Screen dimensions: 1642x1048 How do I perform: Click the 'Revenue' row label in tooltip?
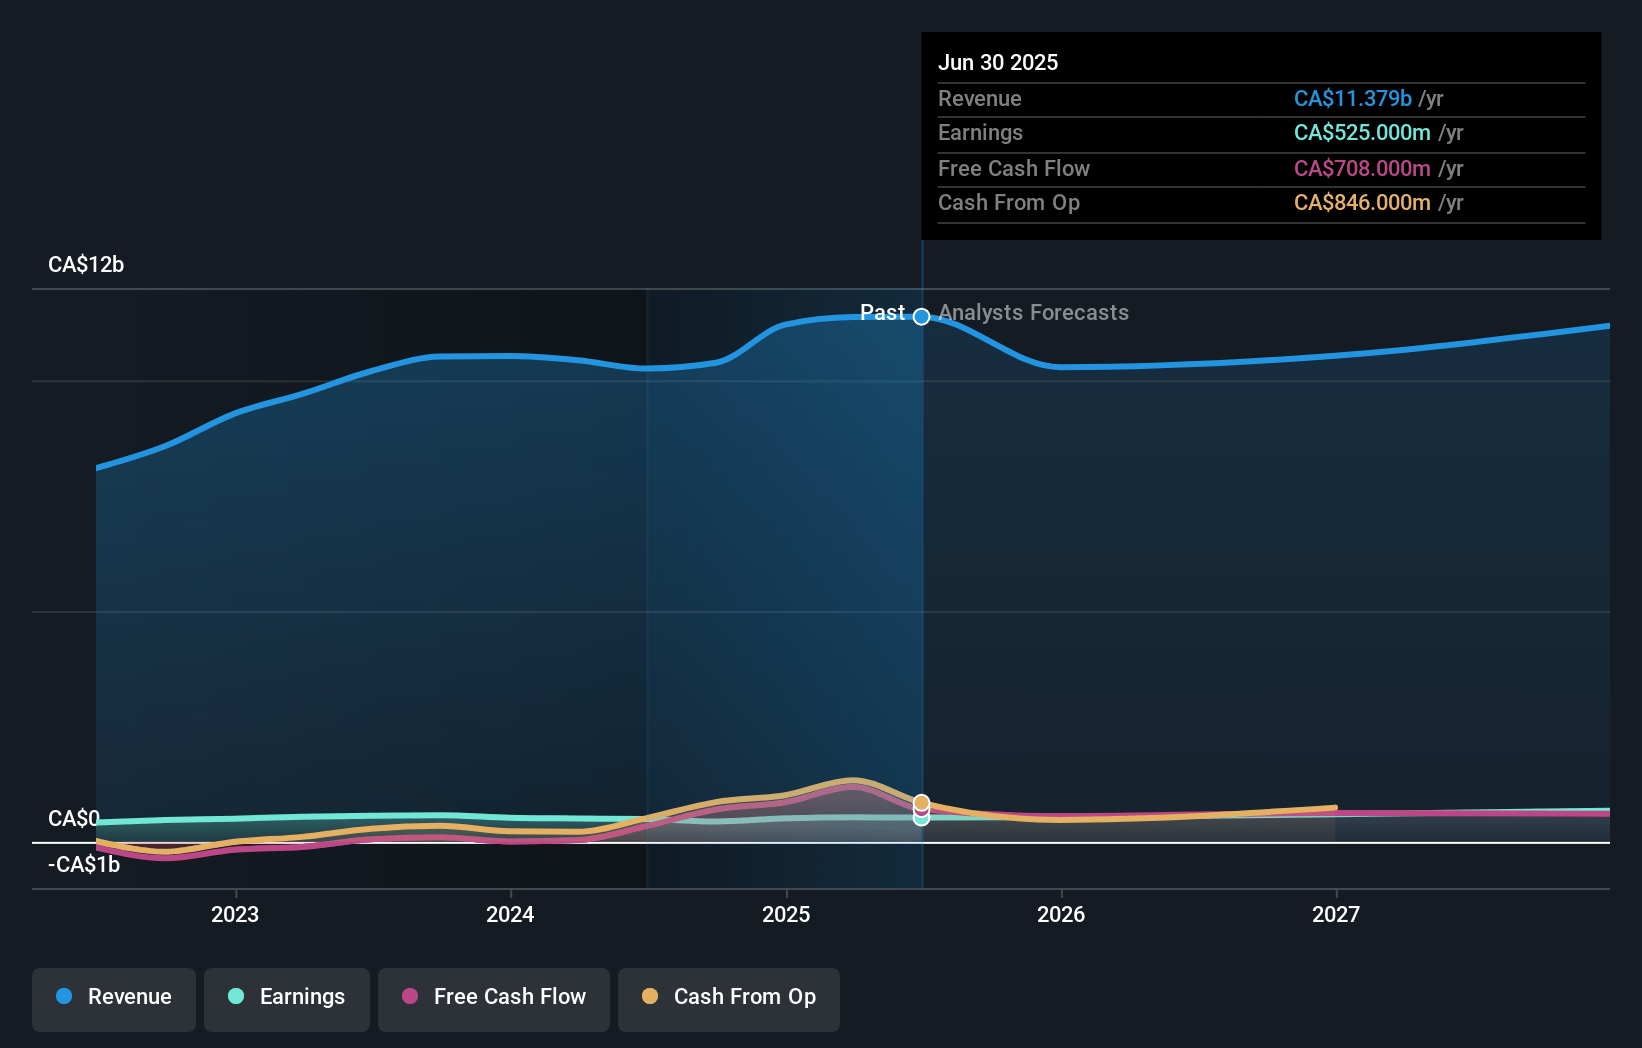tap(980, 99)
